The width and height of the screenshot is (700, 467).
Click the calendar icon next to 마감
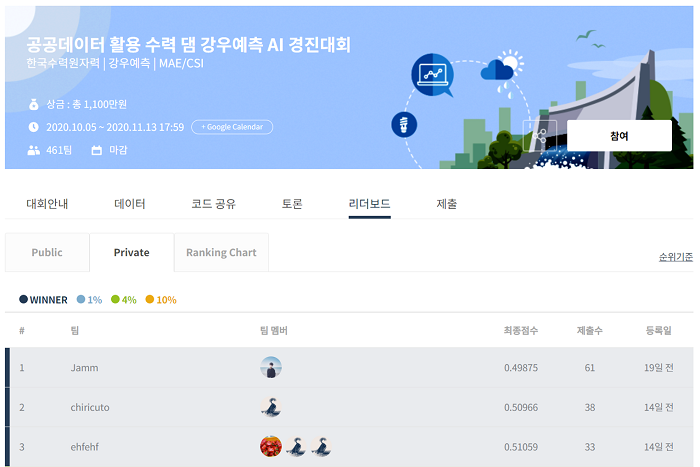(x=97, y=150)
